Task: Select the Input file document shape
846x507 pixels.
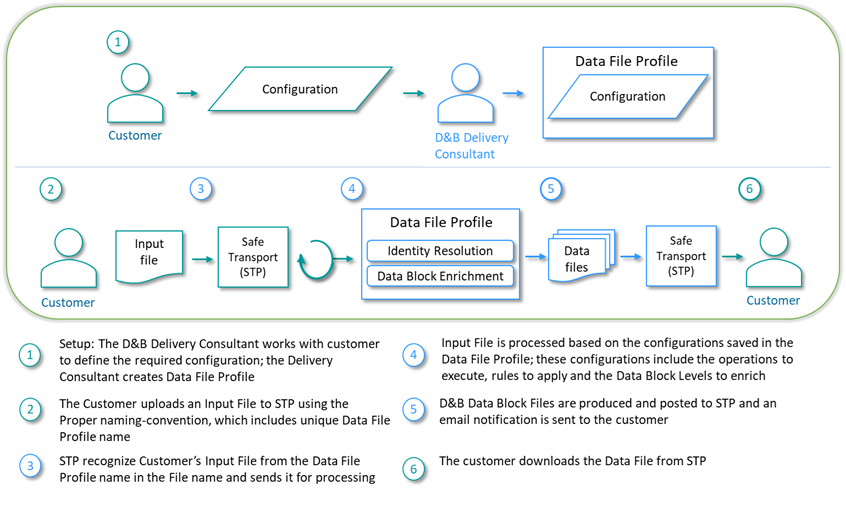Action: point(149,257)
